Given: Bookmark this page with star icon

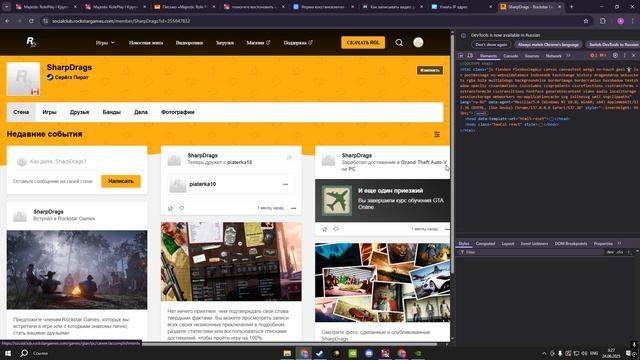Looking at the screenshot, I should 586,21.
